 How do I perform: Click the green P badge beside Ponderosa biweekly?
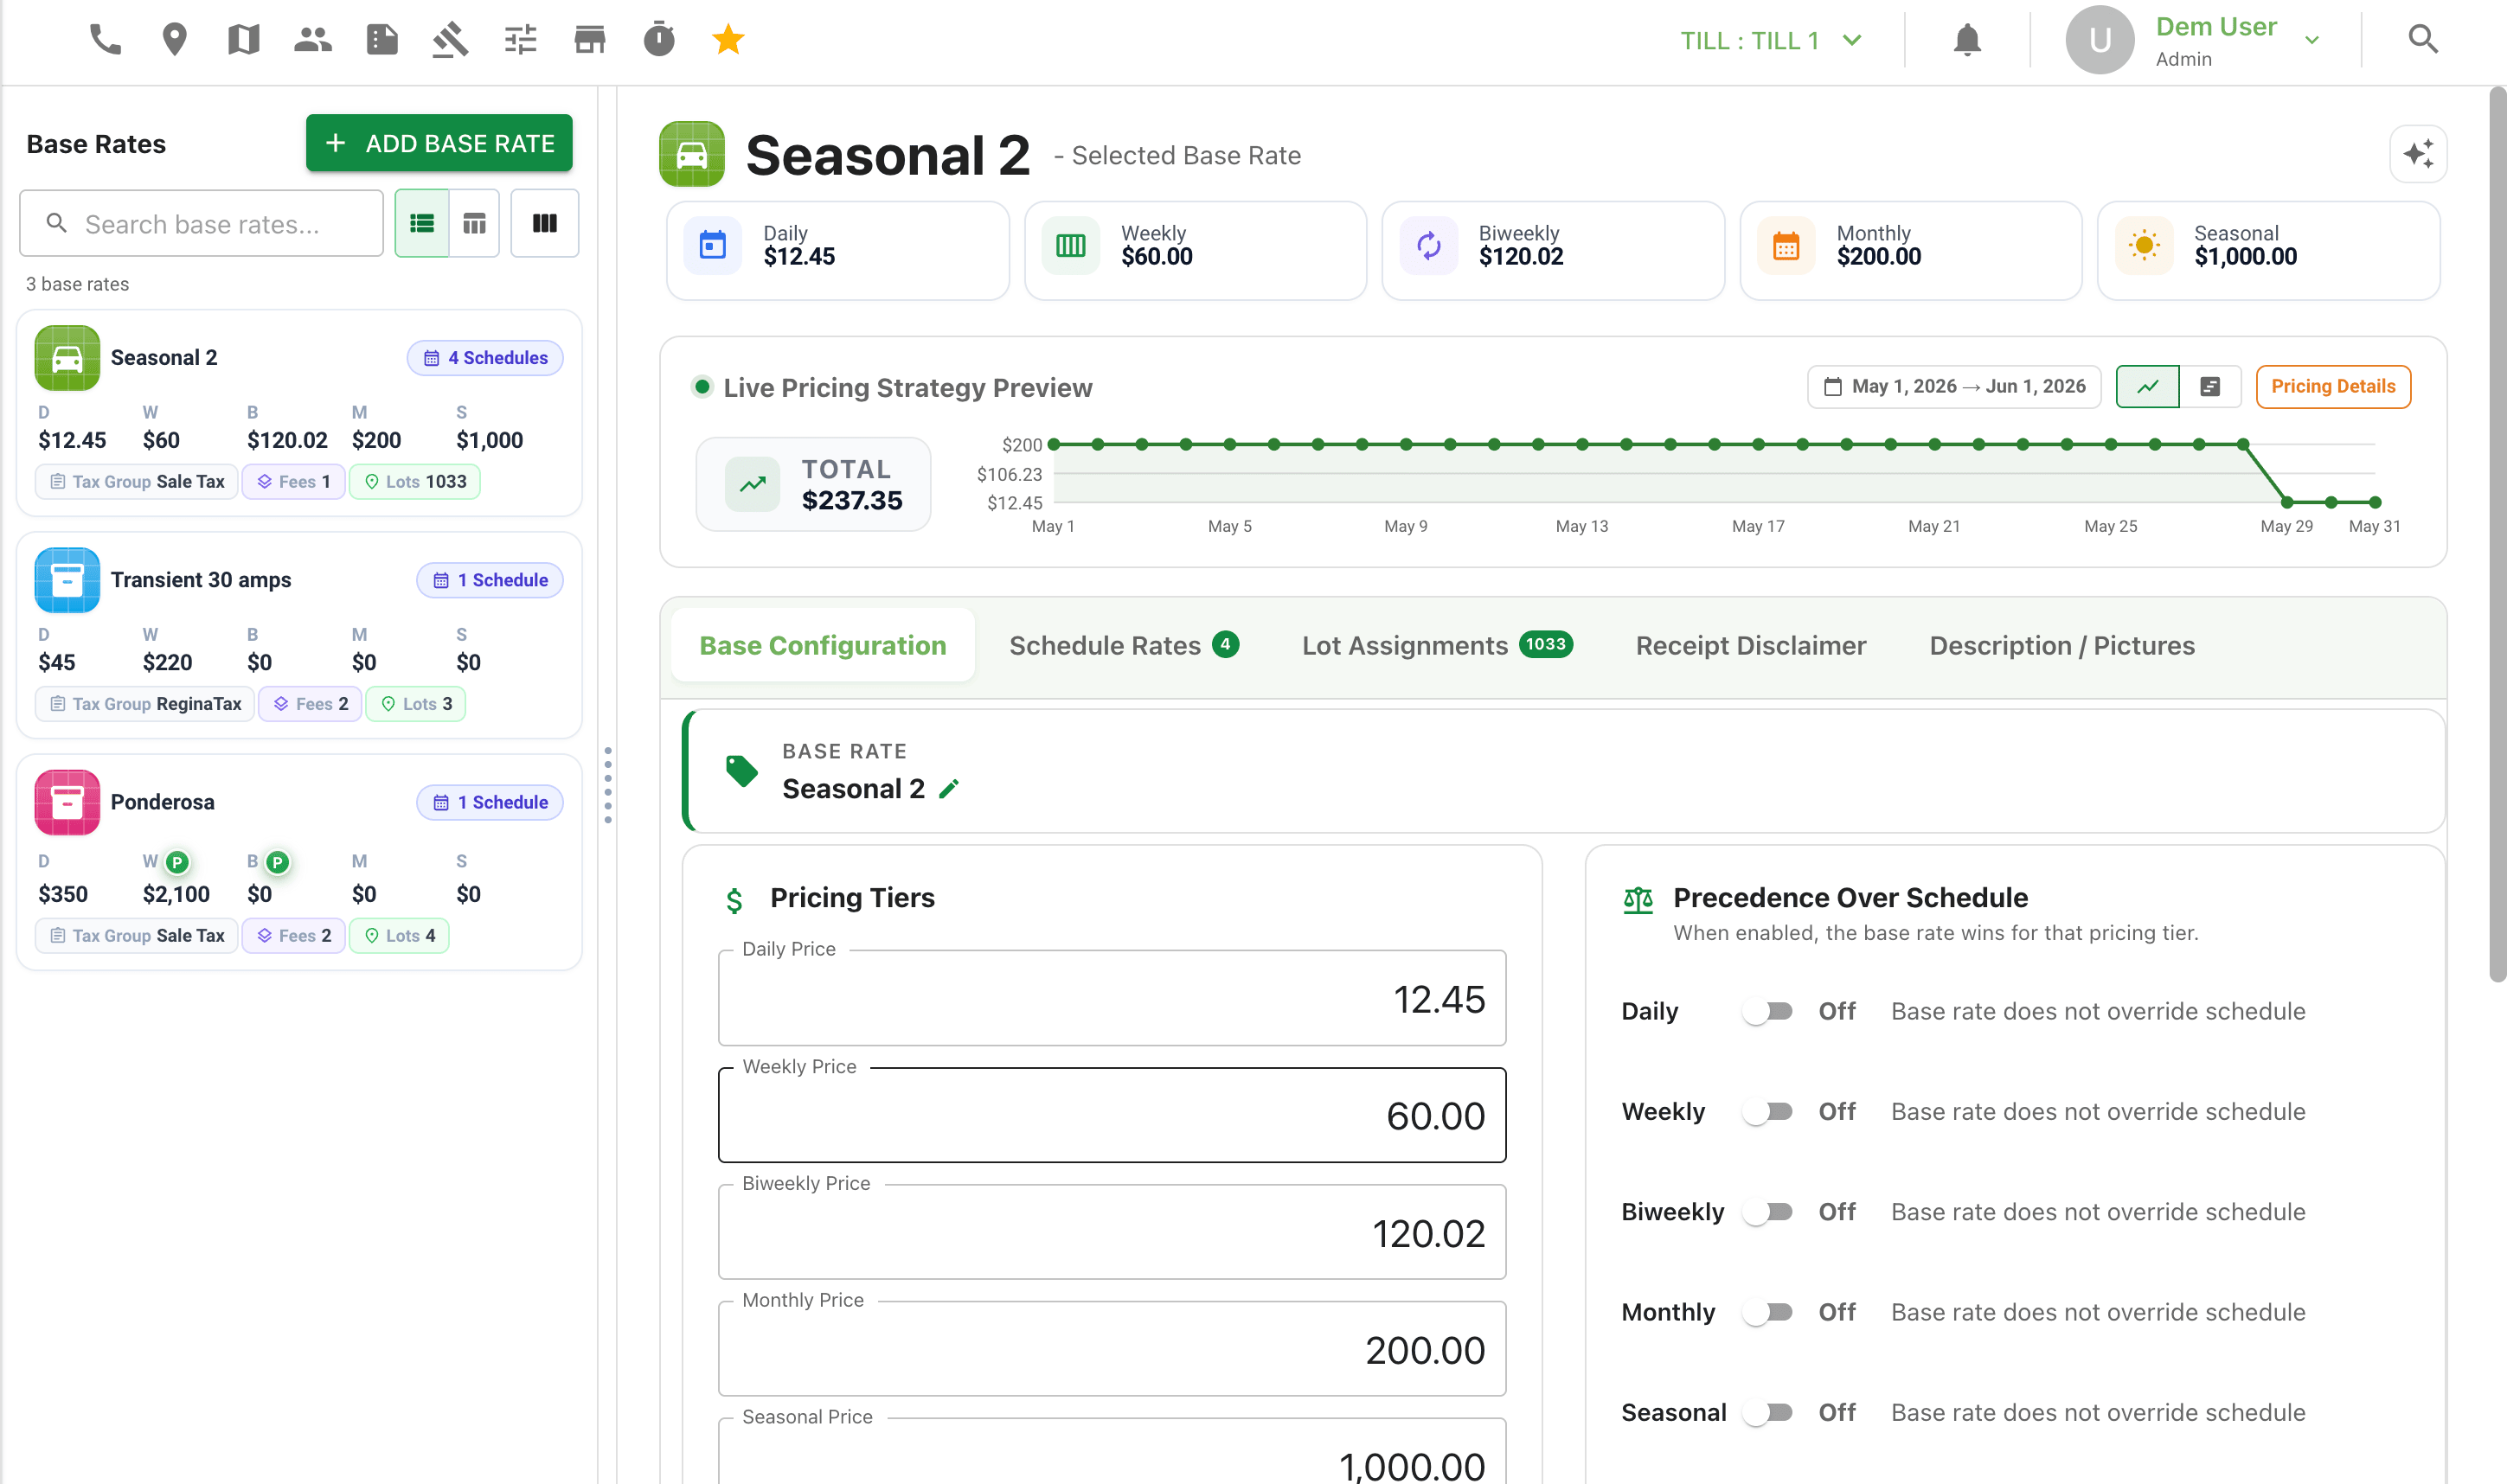278,862
